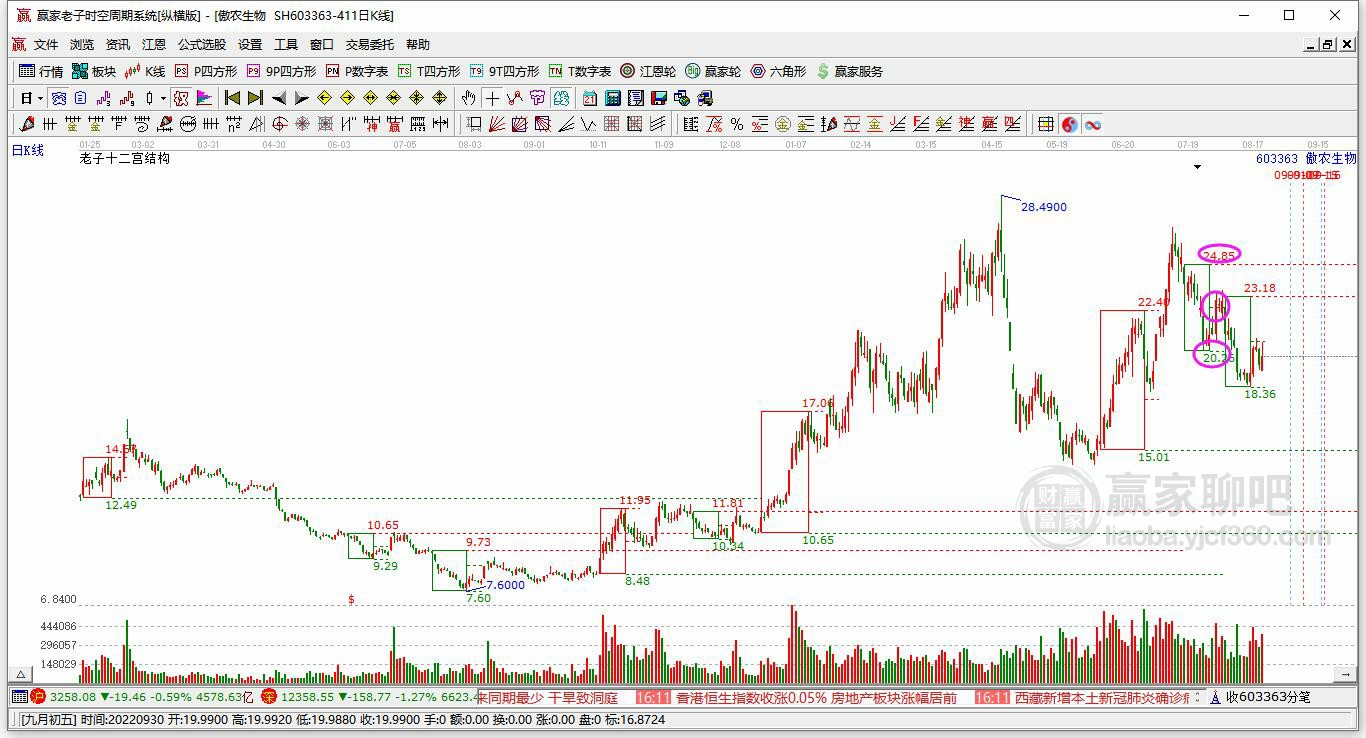Click the colorful triangle flag icon
Viewport: 1366px width, 738px height.
pyautogui.click(x=204, y=98)
